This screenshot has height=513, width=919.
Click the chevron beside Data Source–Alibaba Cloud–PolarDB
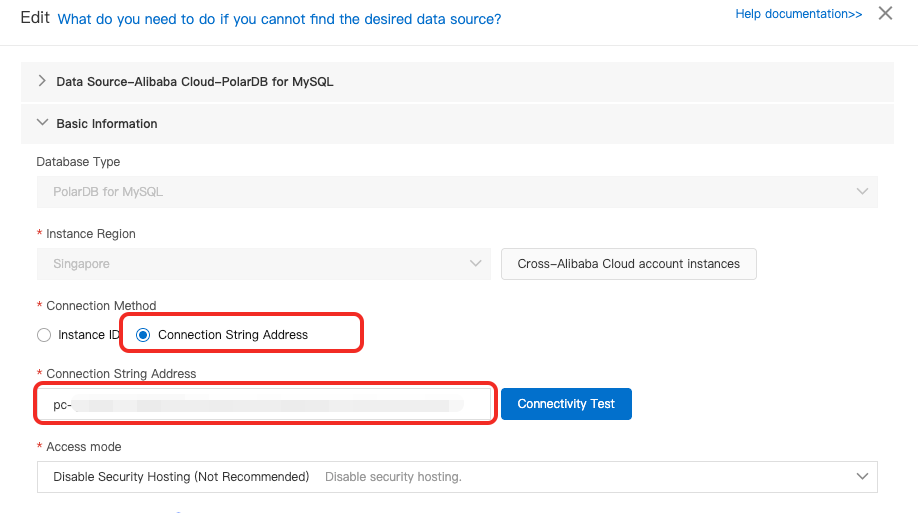[42, 81]
